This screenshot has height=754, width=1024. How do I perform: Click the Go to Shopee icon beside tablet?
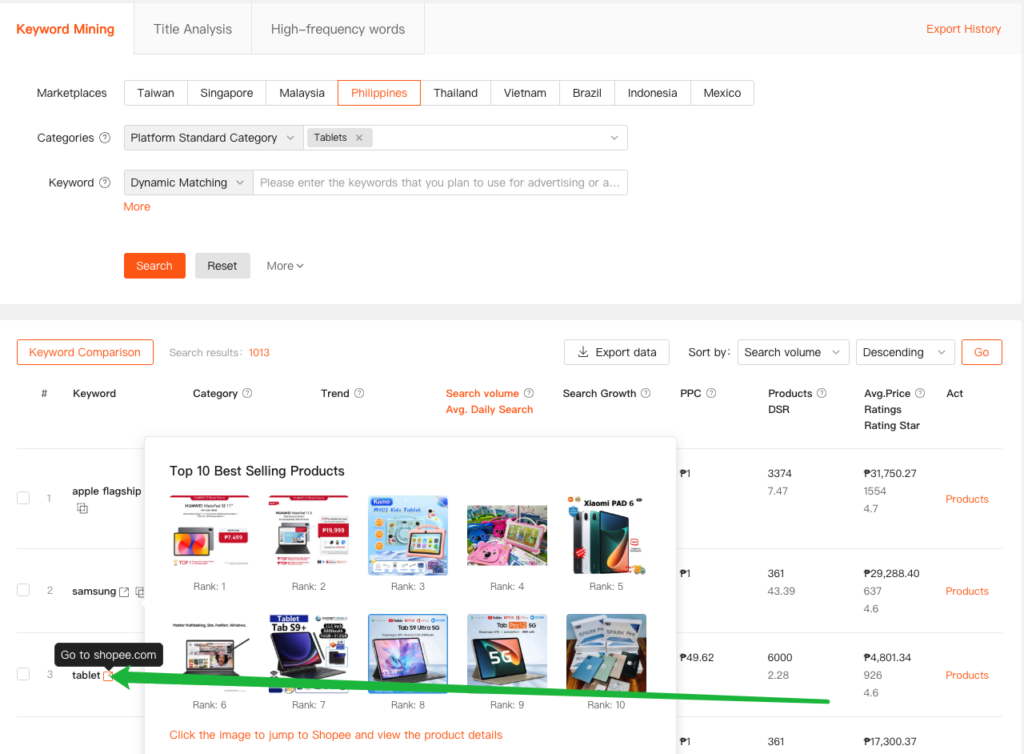[x=109, y=677]
